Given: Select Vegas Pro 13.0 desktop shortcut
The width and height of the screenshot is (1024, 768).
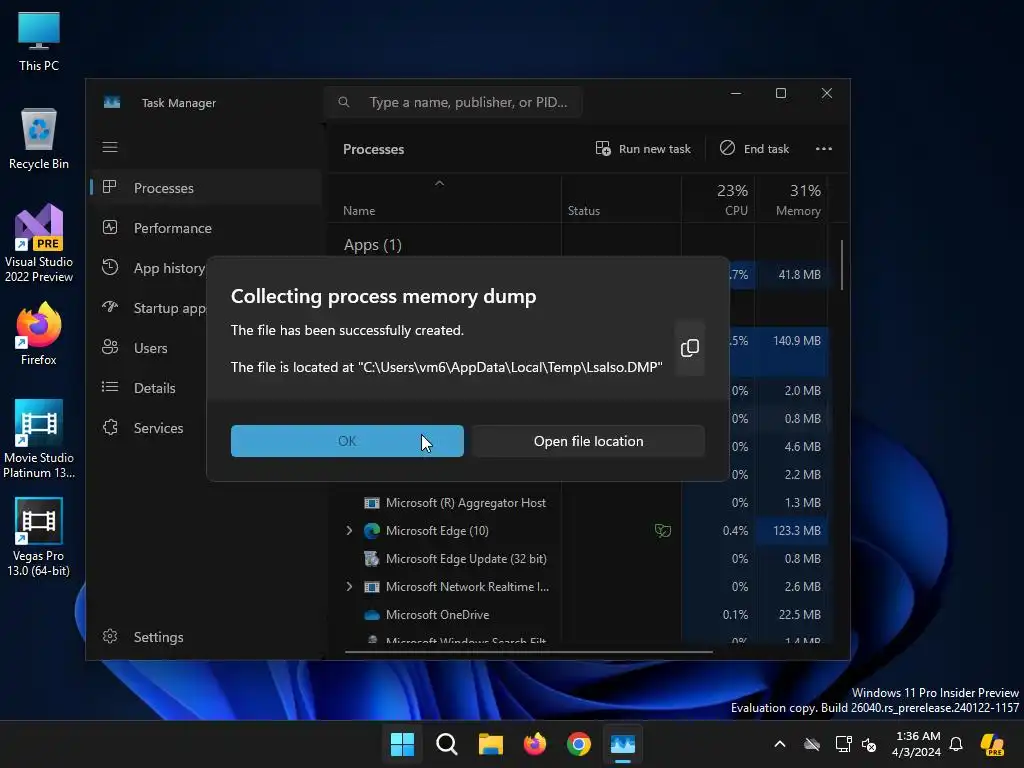Looking at the screenshot, I should point(39,537).
